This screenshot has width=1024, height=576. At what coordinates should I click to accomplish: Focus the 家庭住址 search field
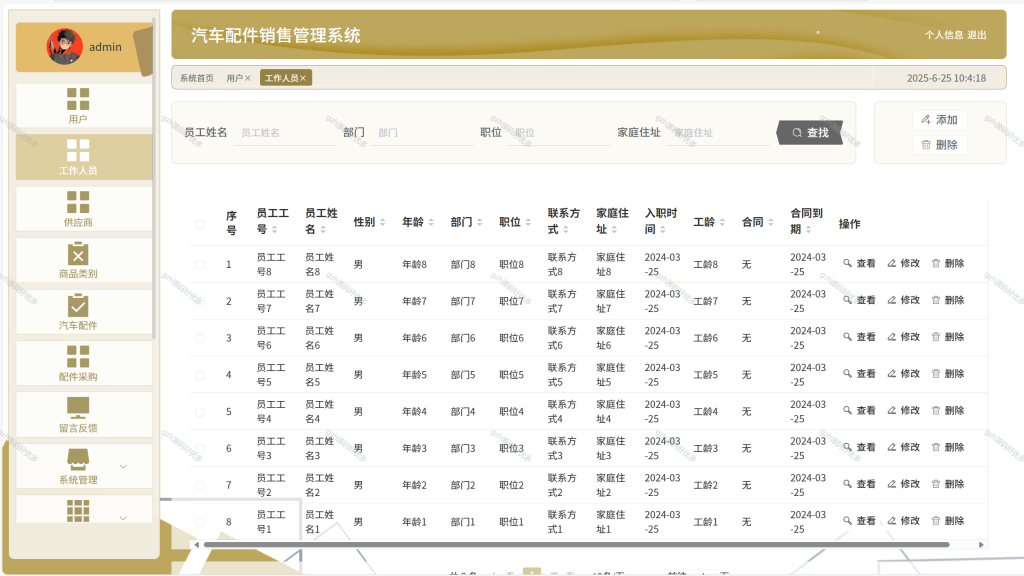click(x=719, y=133)
